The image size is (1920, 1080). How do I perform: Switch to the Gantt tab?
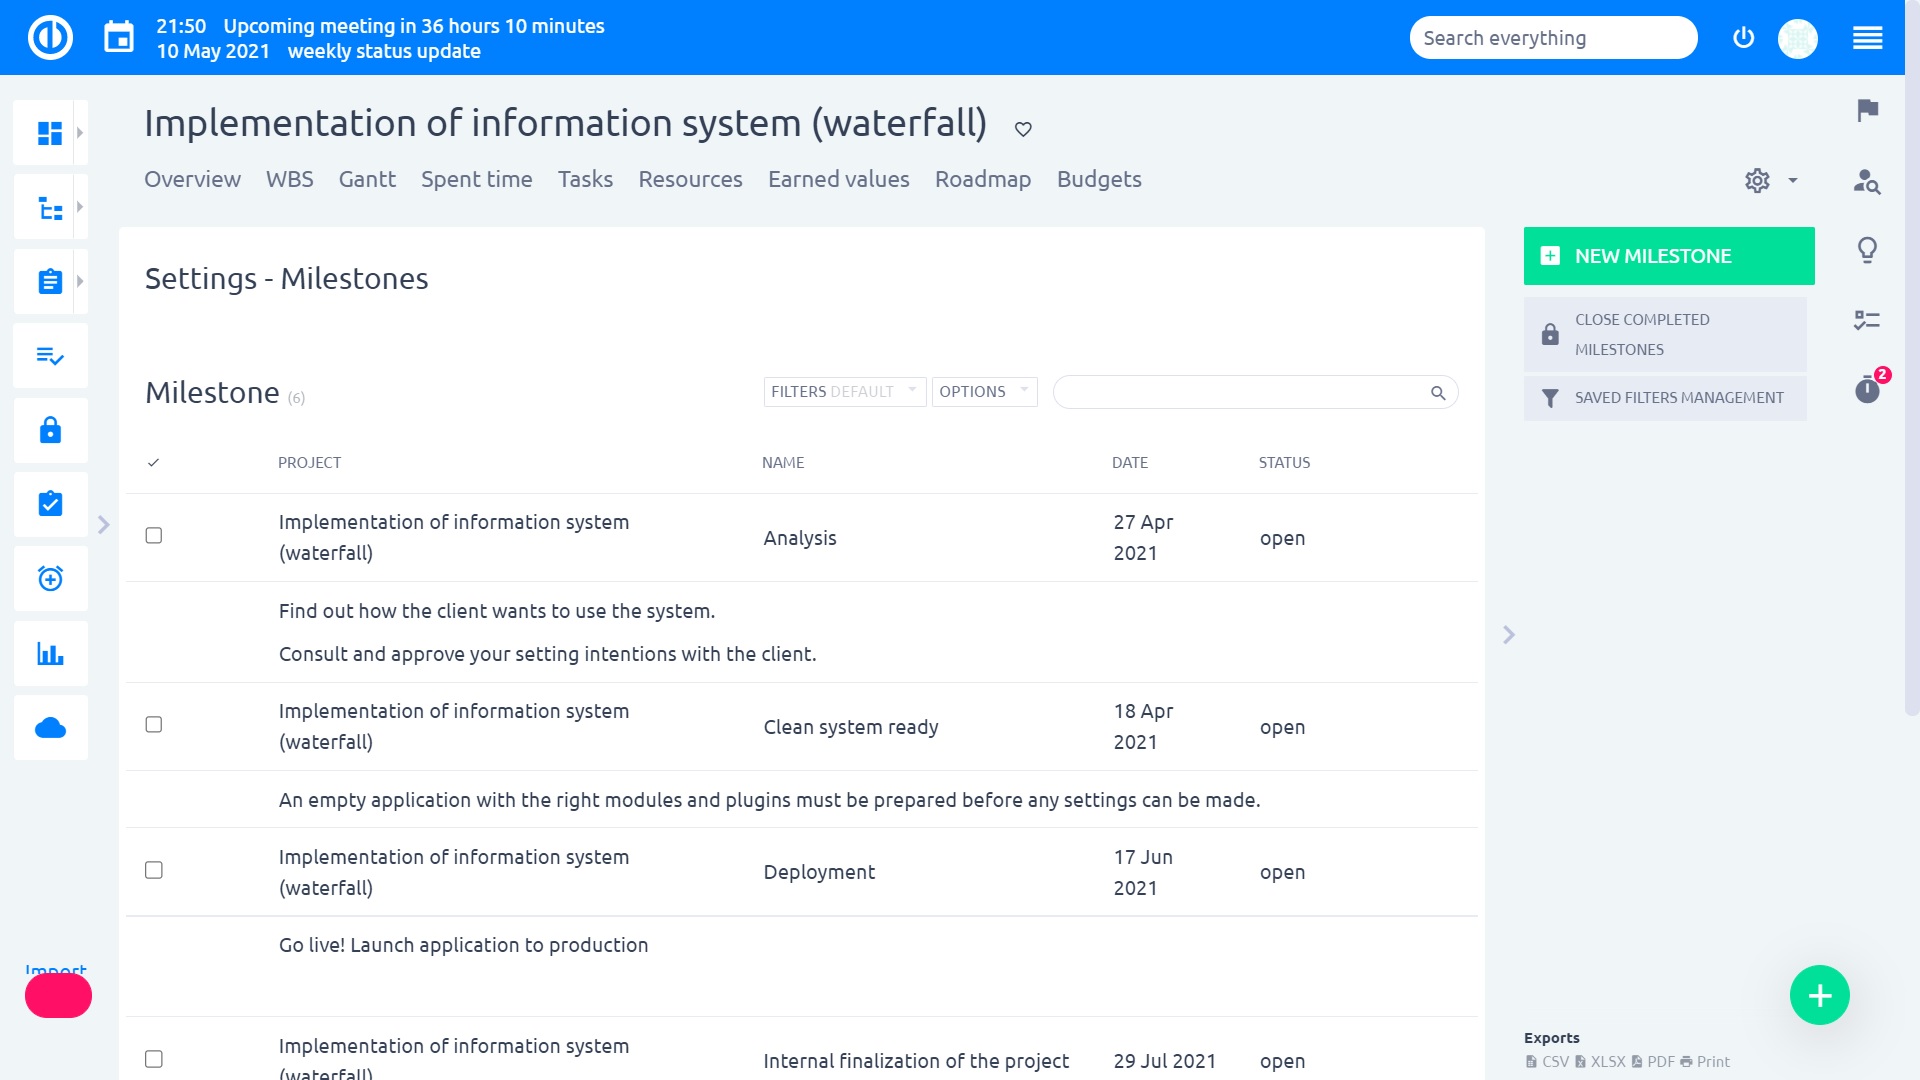point(367,180)
